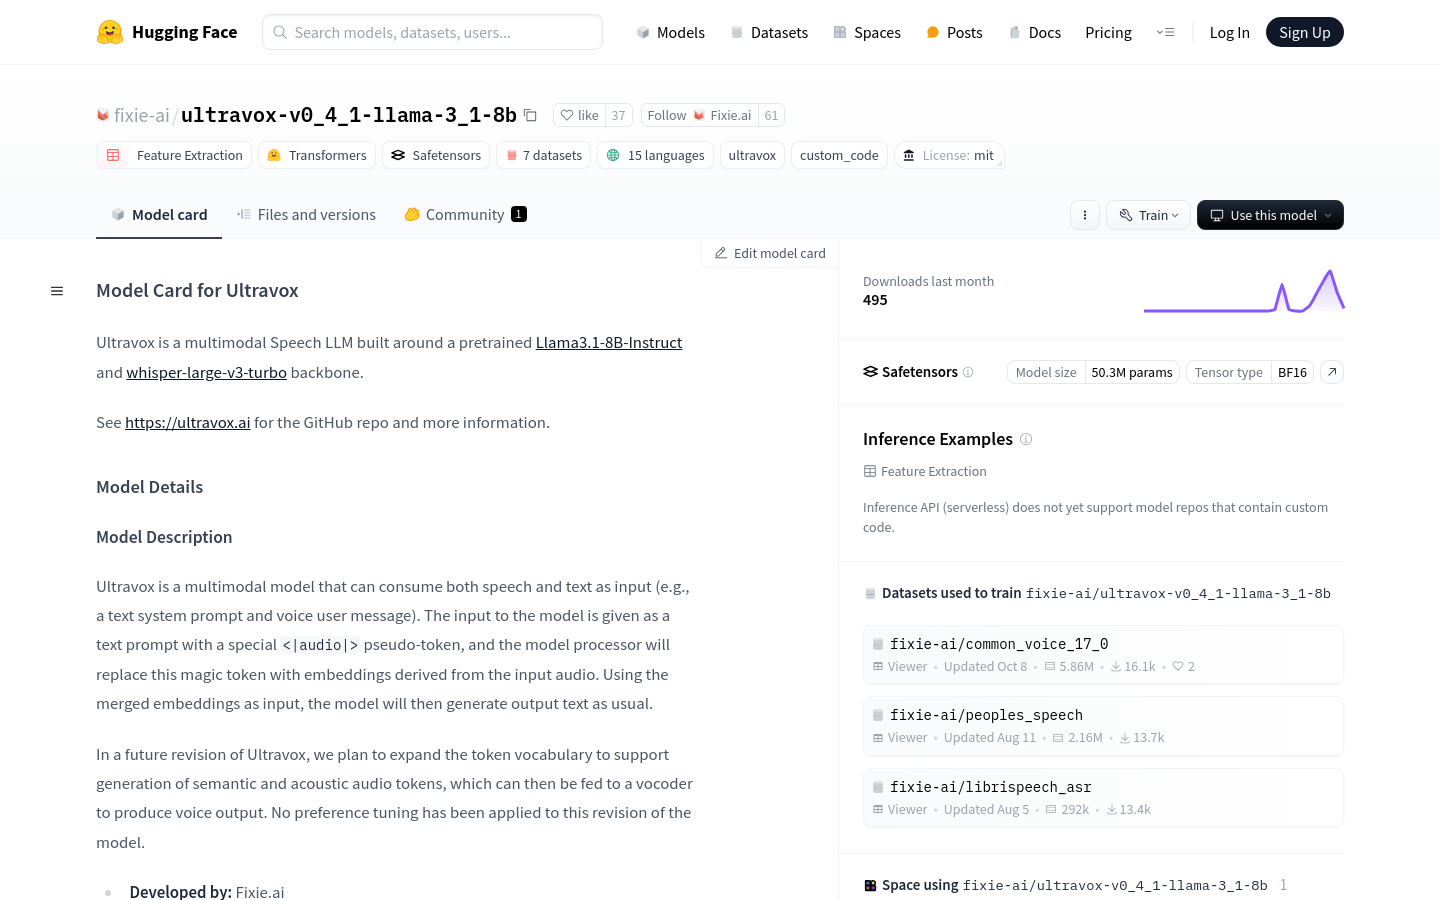The width and height of the screenshot is (1440, 900).
Task: Click the info icon next to Safetensors
Action: pos(968,372)
